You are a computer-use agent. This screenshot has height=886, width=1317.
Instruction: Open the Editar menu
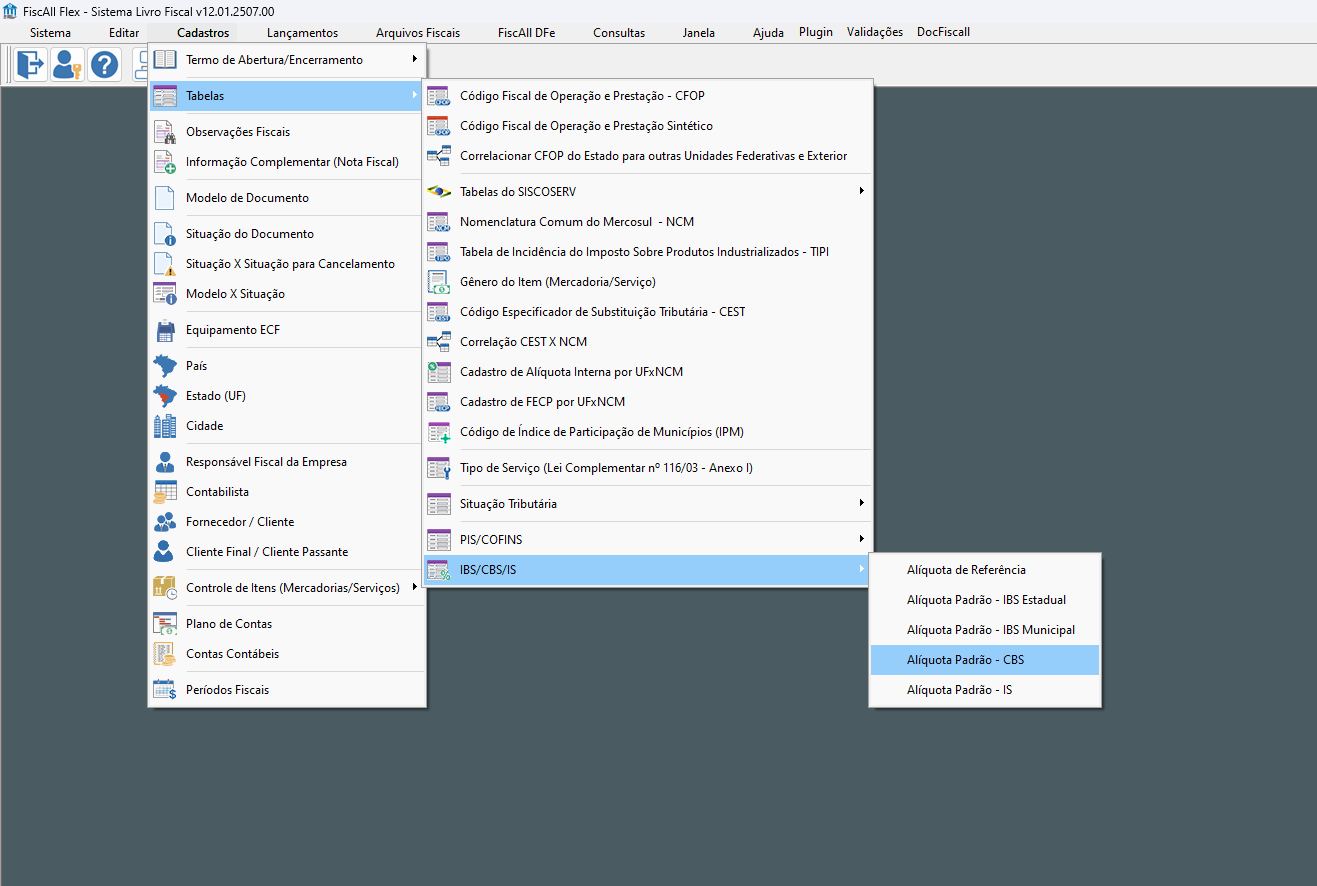click(124, 33)
